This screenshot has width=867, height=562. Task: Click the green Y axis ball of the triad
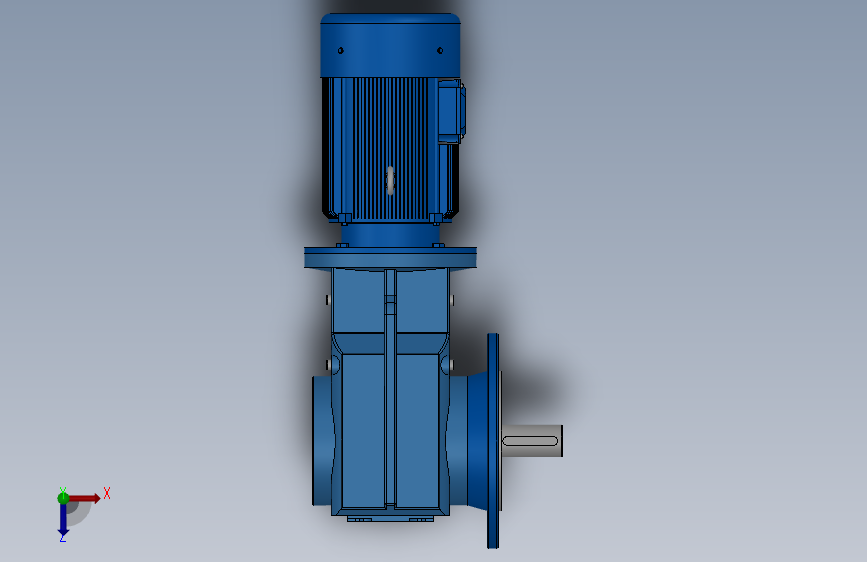click(x=63, y=498)
